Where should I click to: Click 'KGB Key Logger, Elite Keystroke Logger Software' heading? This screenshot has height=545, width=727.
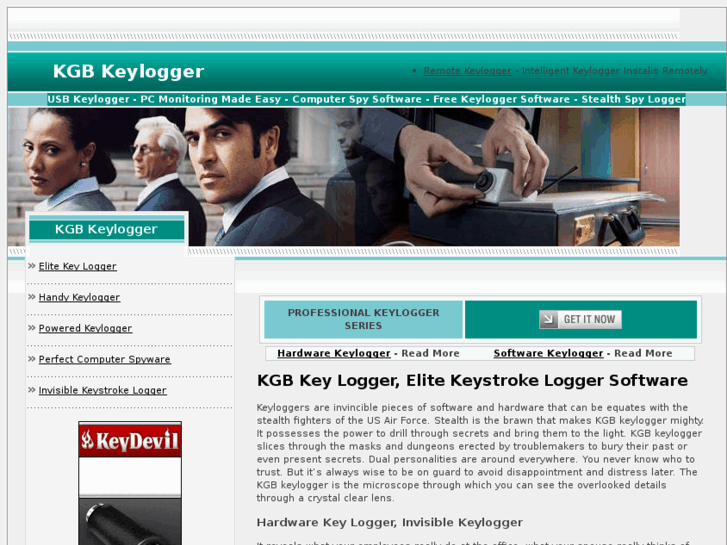pos(472,380)
